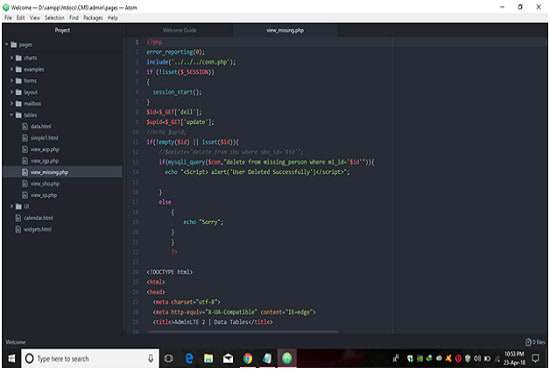Click the charts folder icon

pos(19,58)
